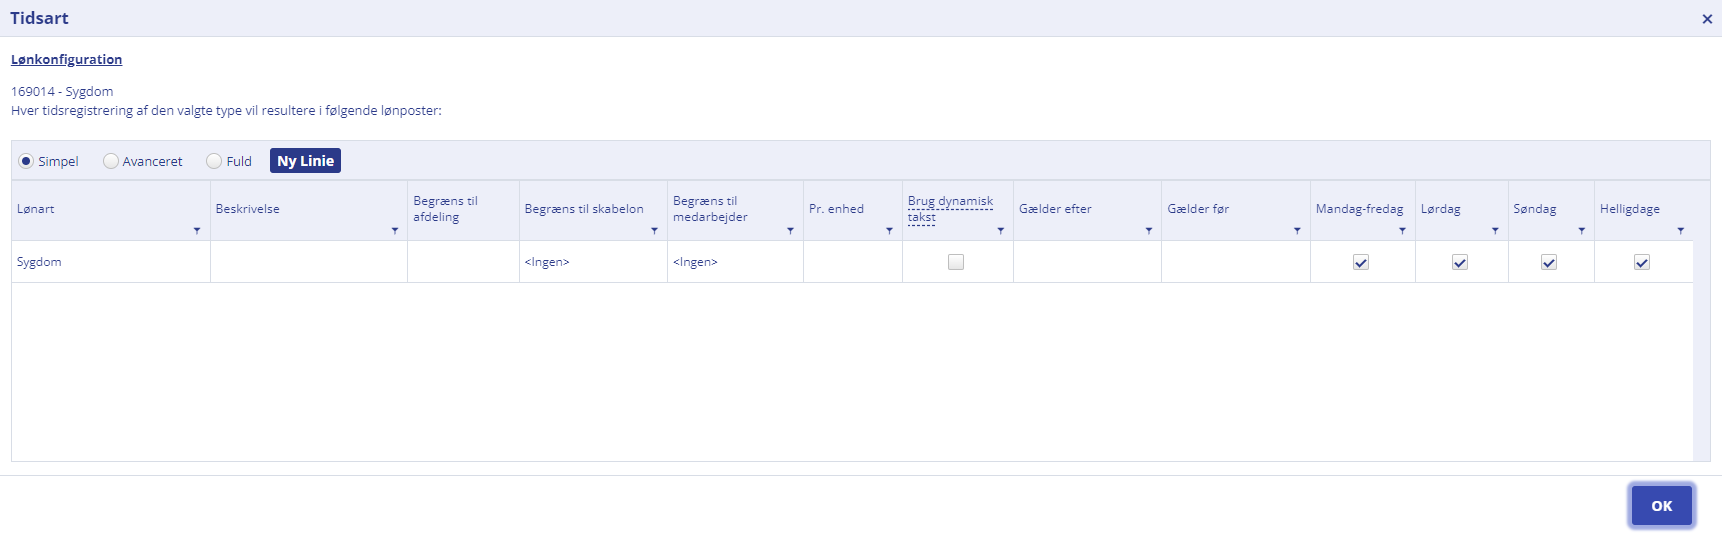Image resolution: width=1722 pixels, height=533 pixels.
Task: Close the Tidsart dialog
Action: (1707, 19)
